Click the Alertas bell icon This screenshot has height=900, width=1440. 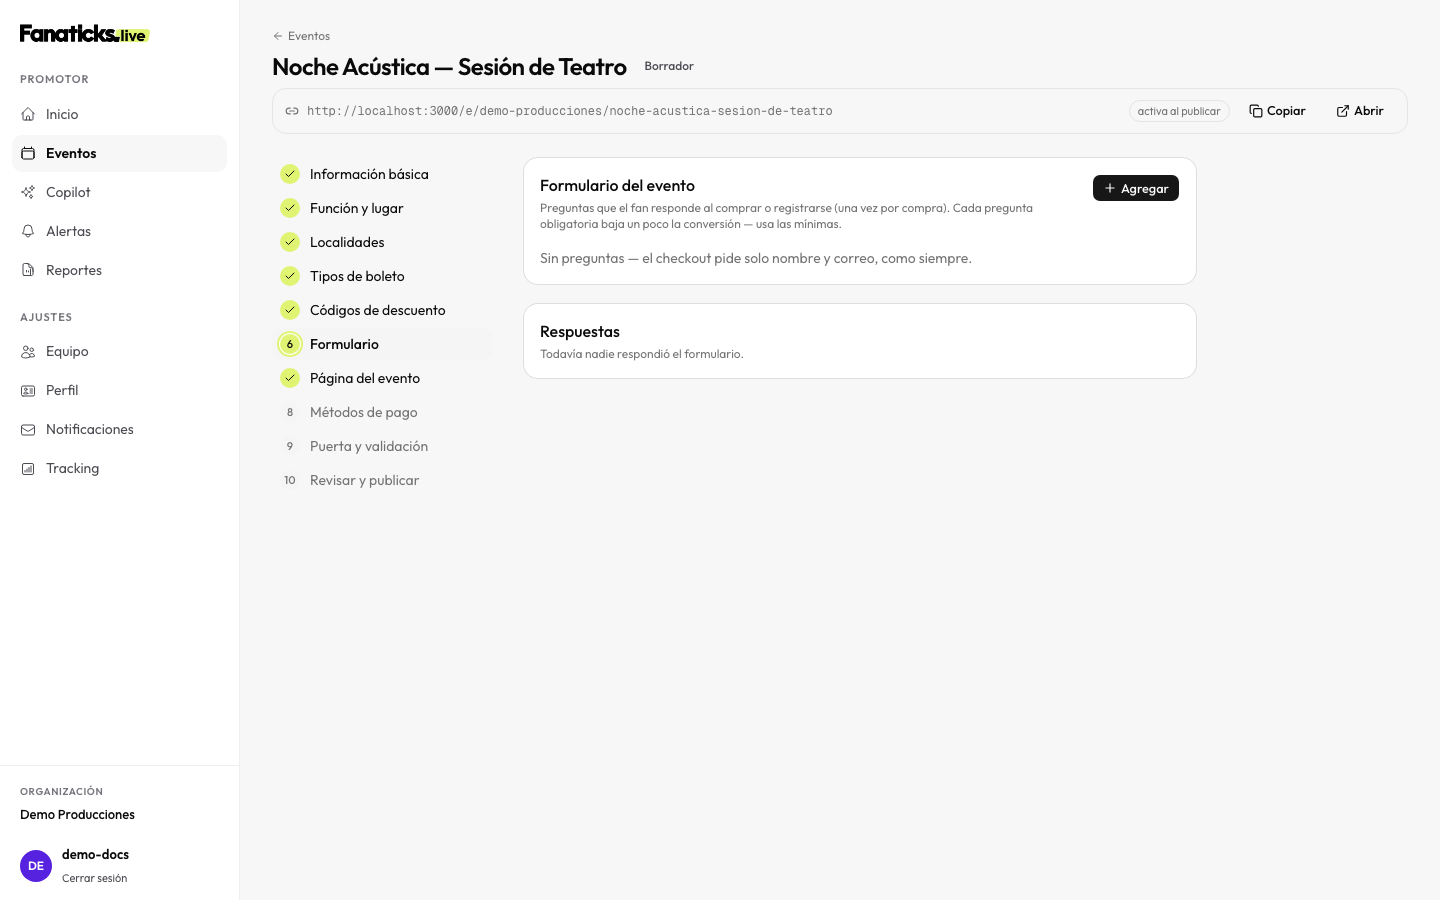click(x=28, y=231)
